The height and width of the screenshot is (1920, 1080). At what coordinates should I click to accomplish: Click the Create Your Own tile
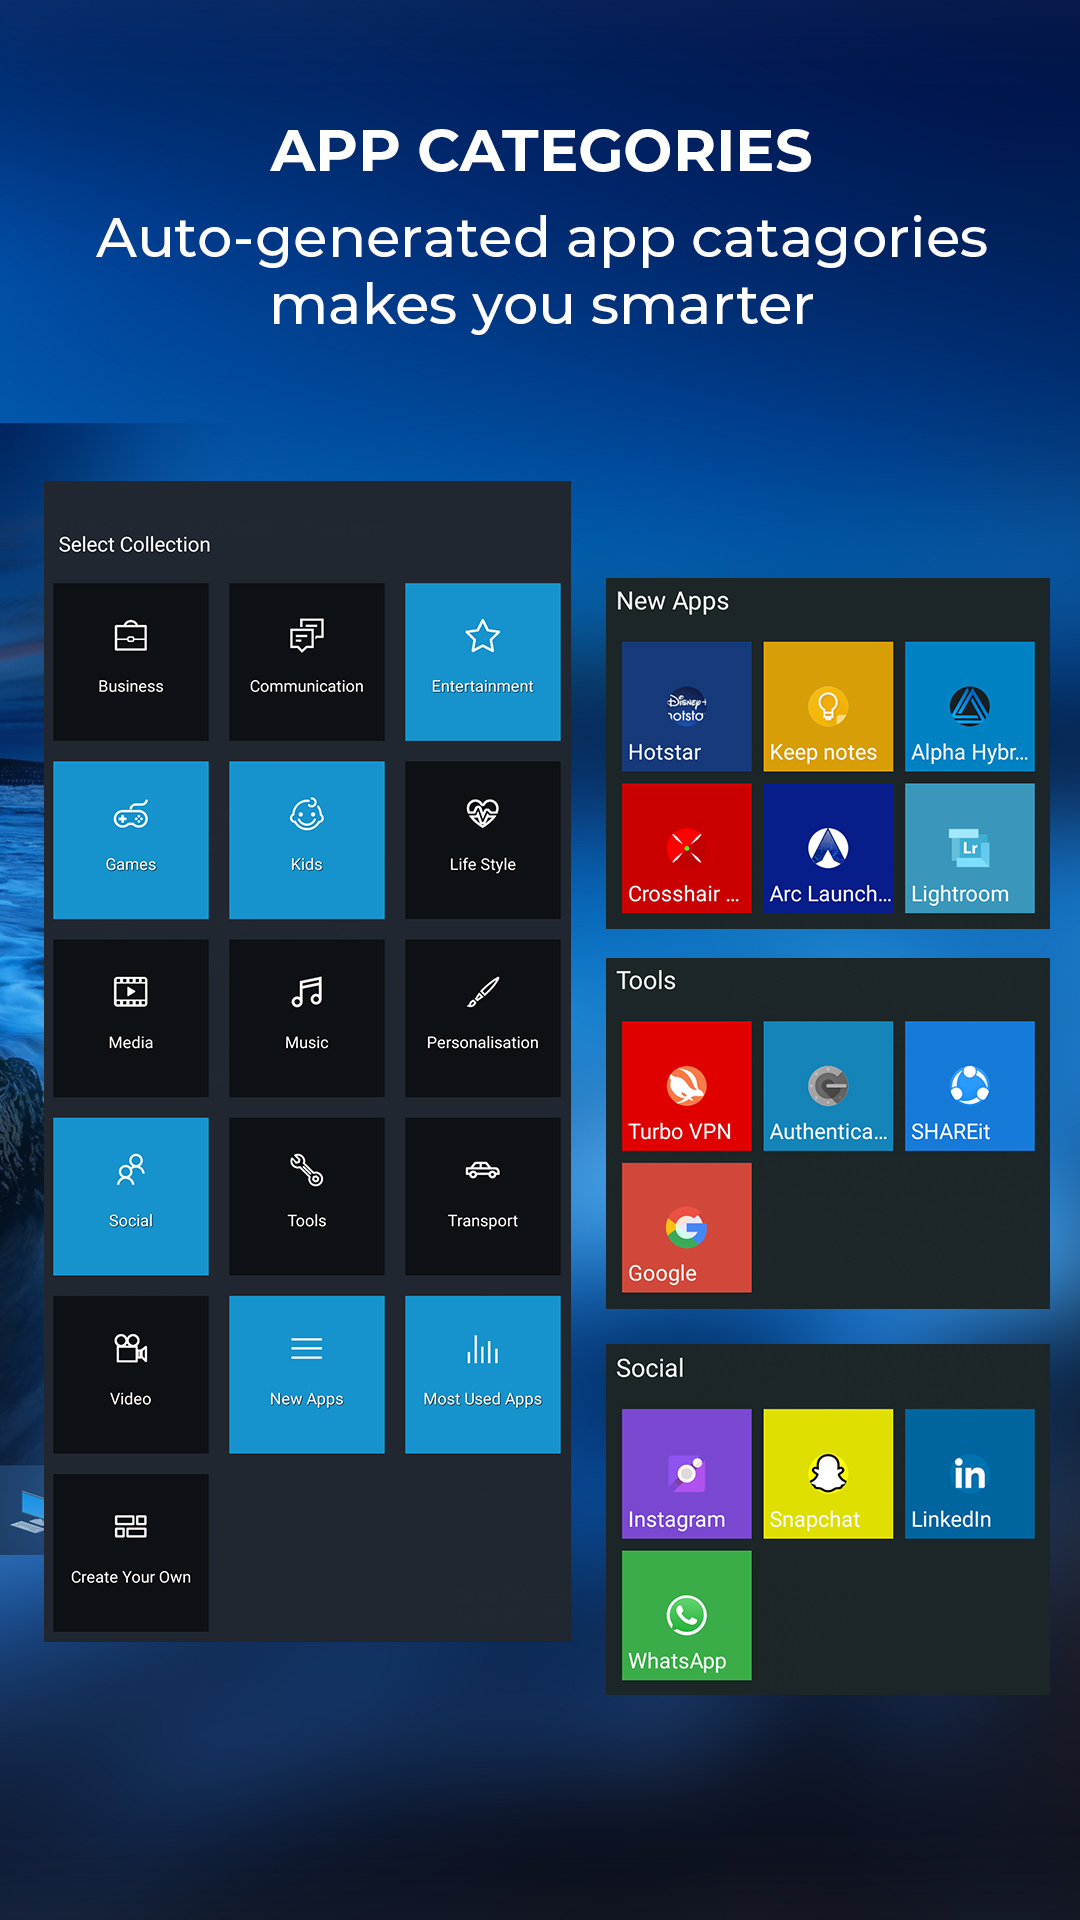point(131,1552)
